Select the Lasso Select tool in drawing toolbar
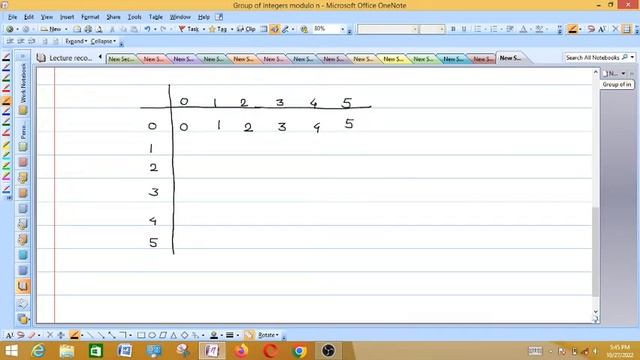The image size is (640, 360). tap(20, 335)
